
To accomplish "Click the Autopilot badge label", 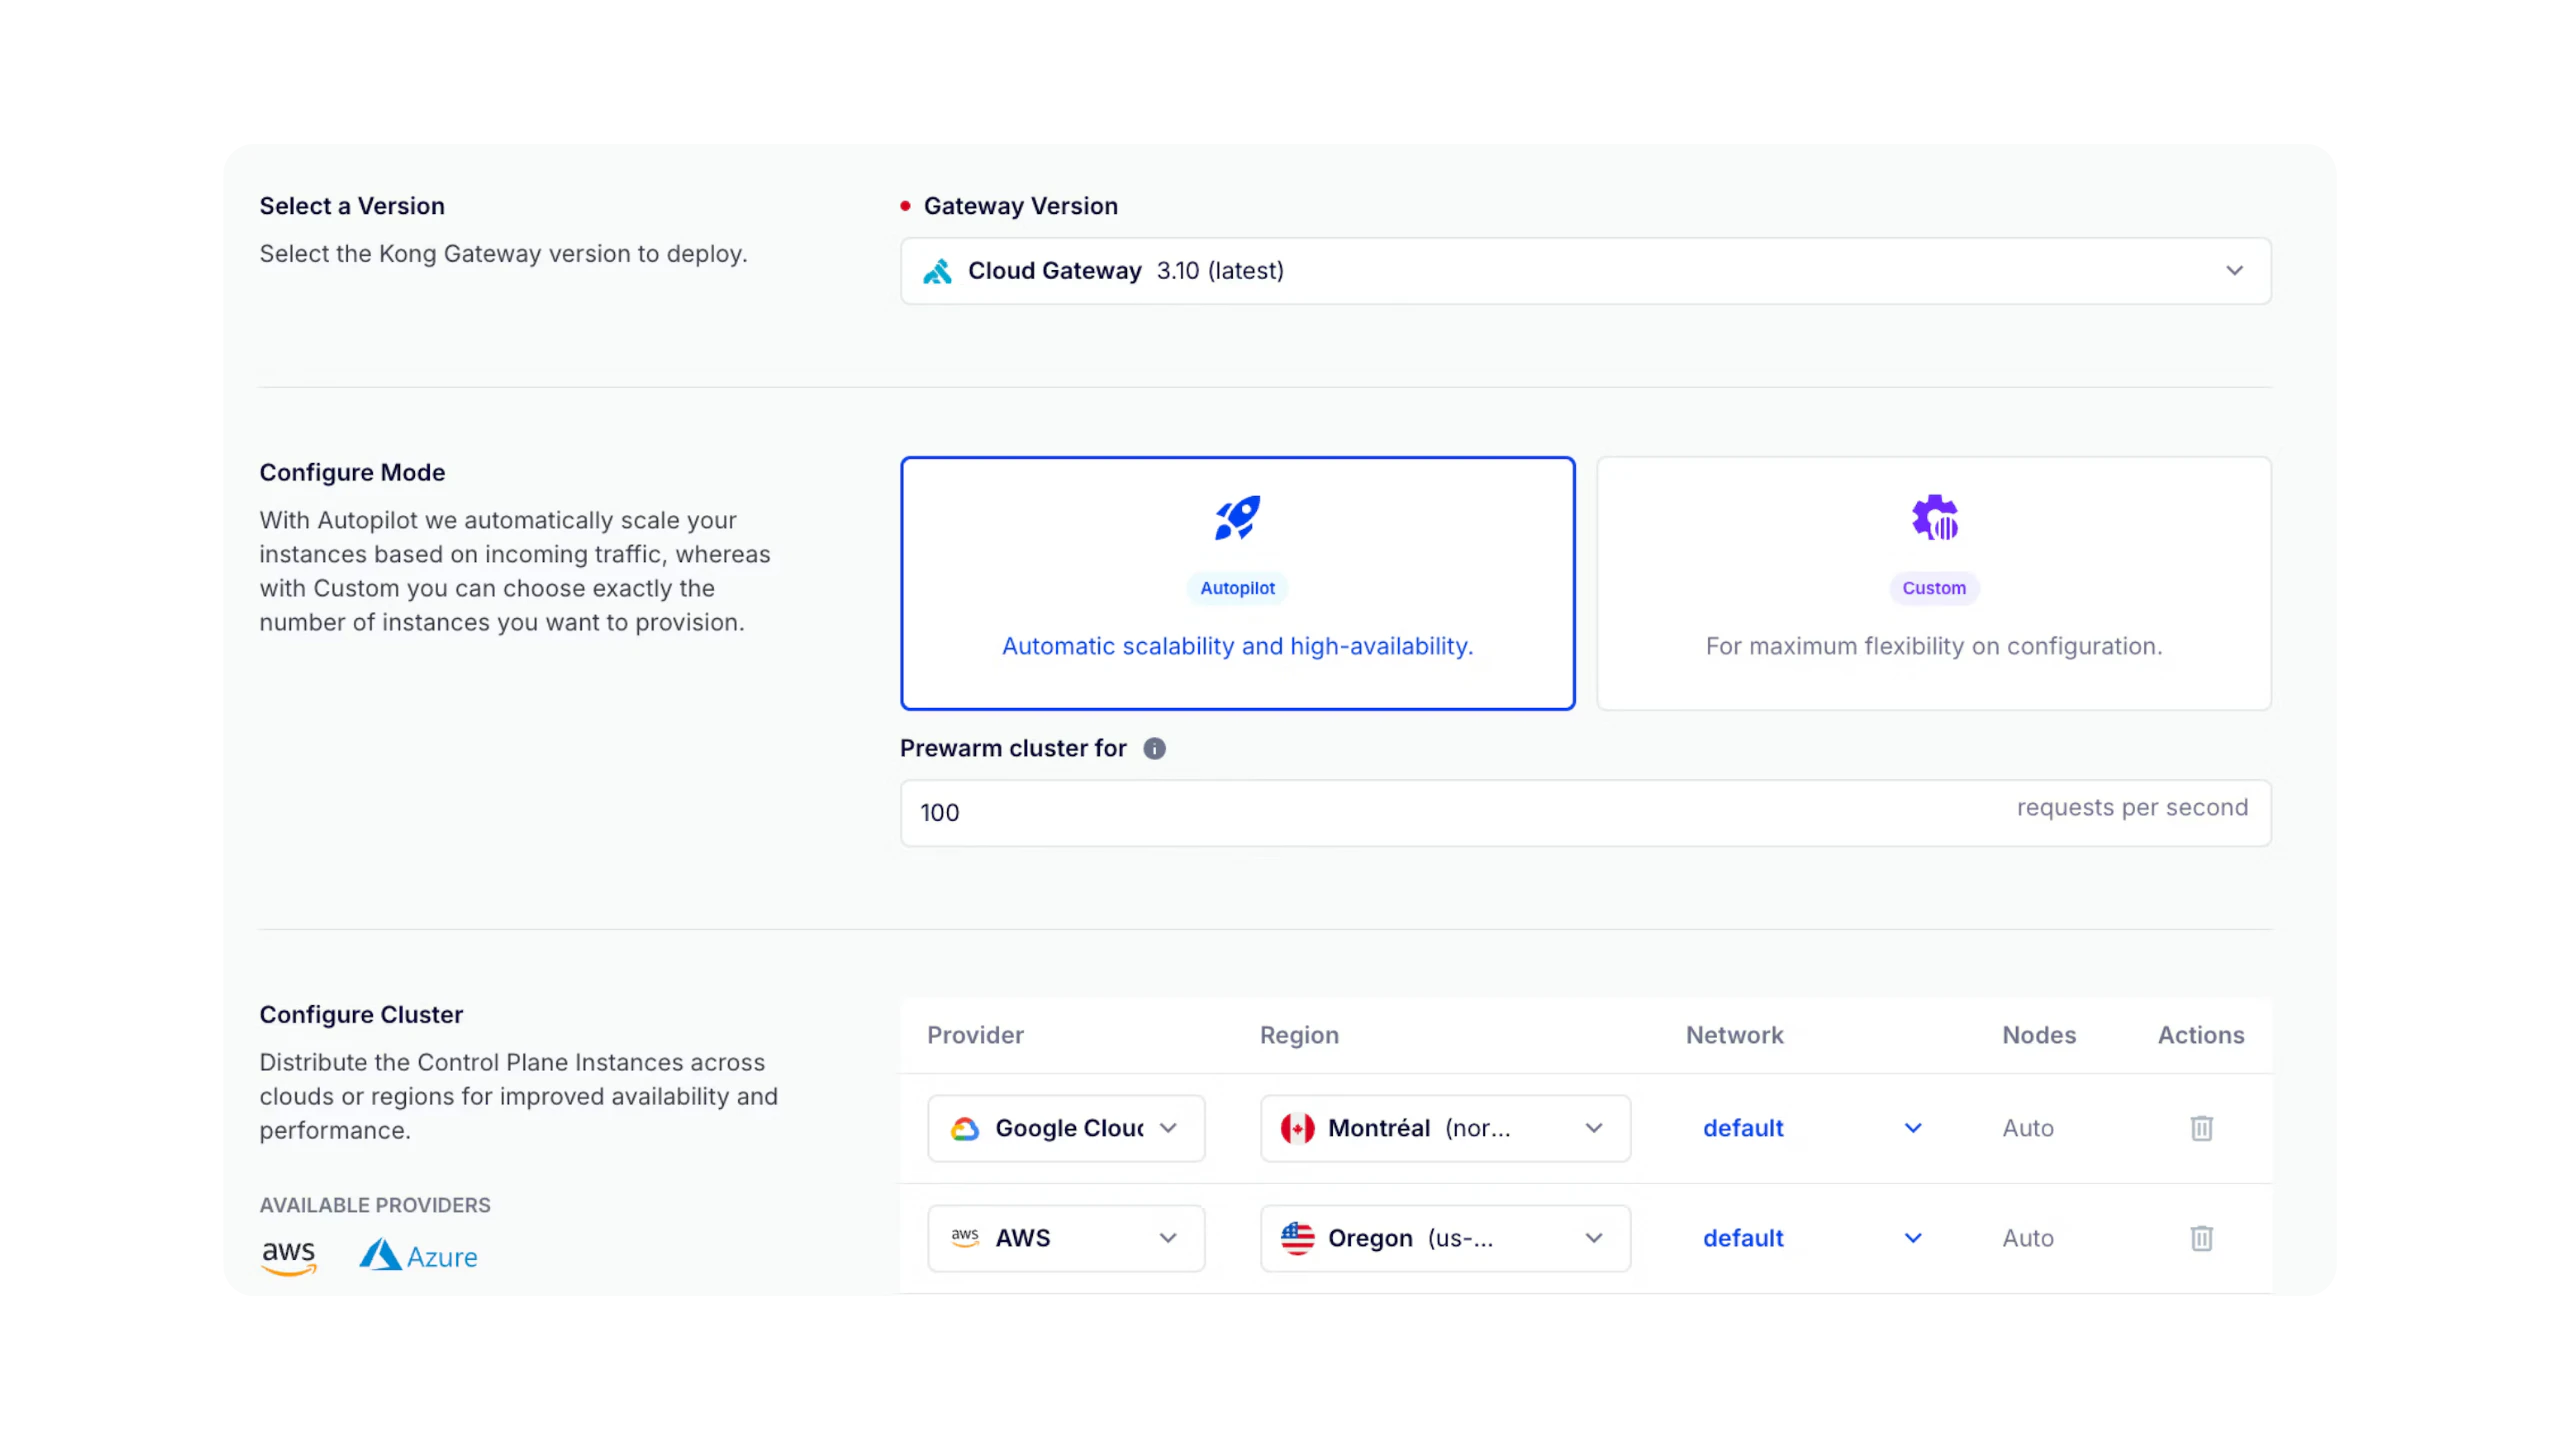I will (x=1237, y=588).
